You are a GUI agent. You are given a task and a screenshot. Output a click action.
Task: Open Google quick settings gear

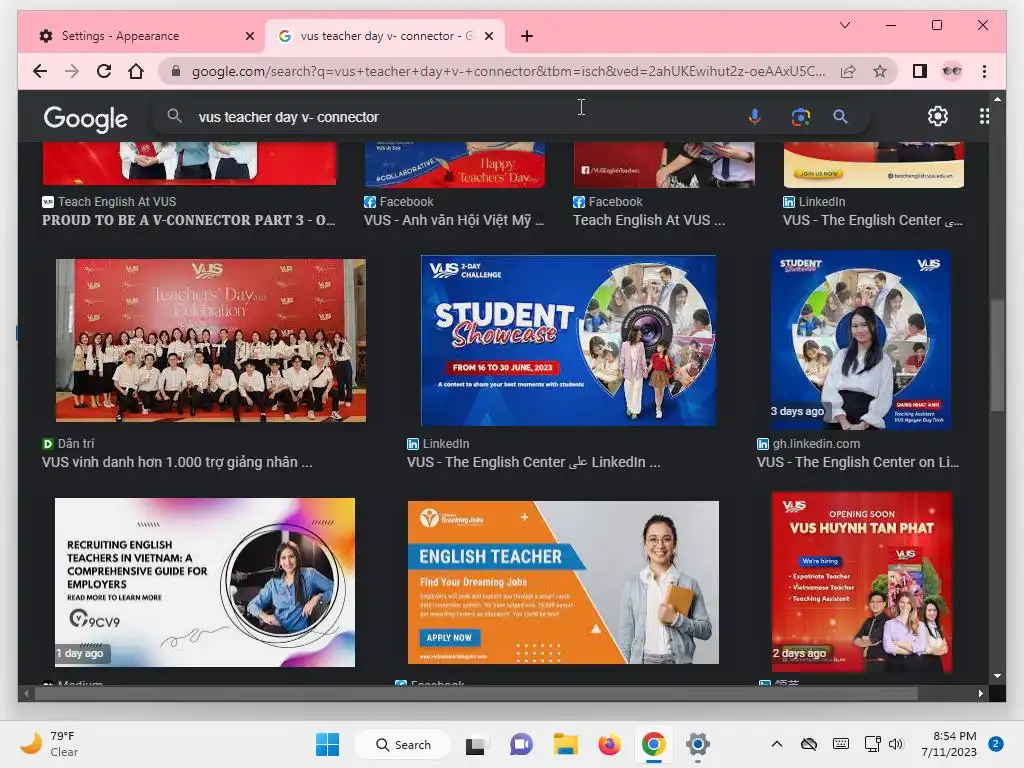pos(938,116)
